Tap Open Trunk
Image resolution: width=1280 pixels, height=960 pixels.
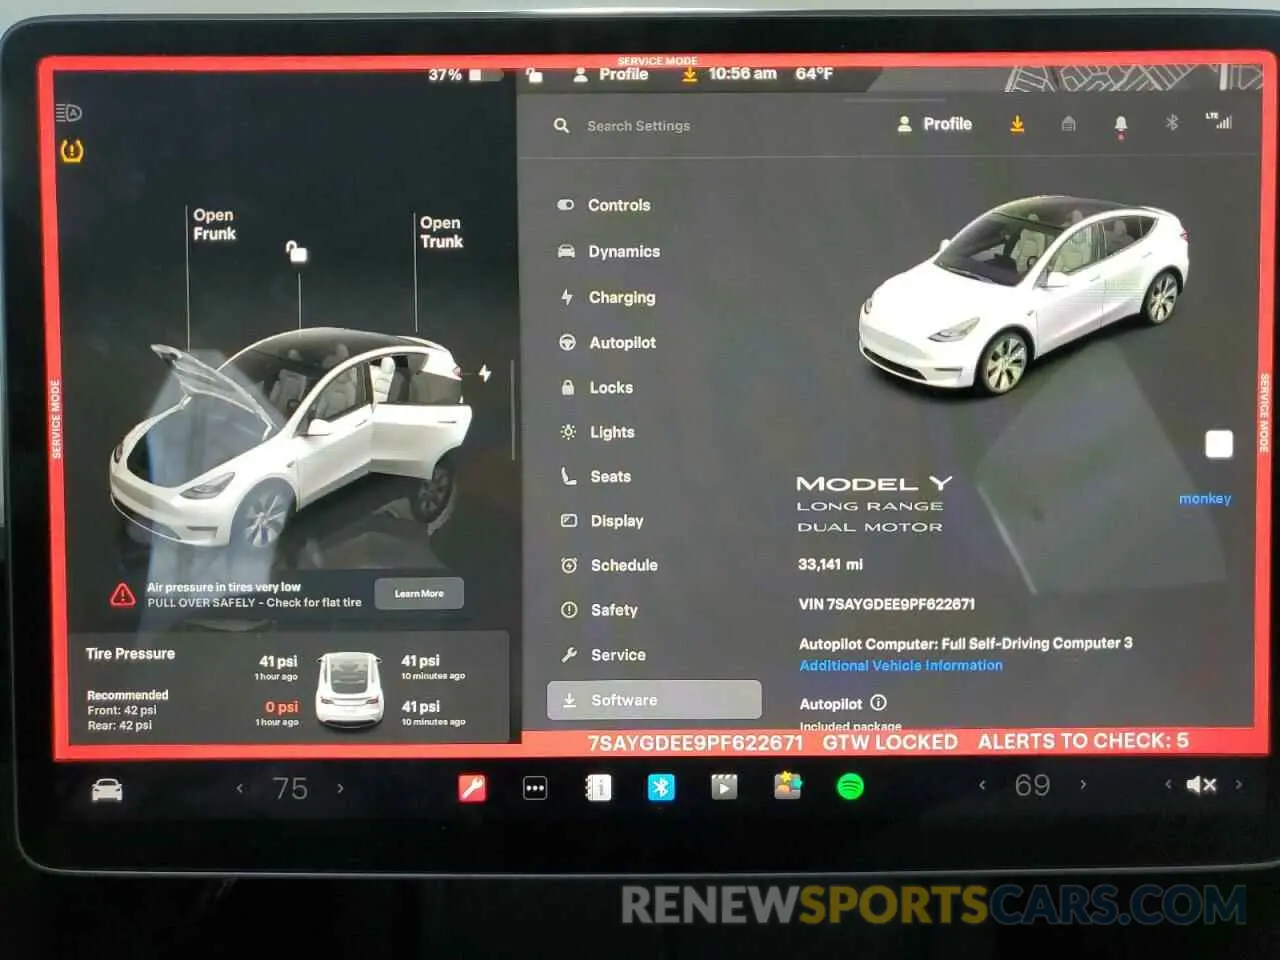[x=441, y=232]
